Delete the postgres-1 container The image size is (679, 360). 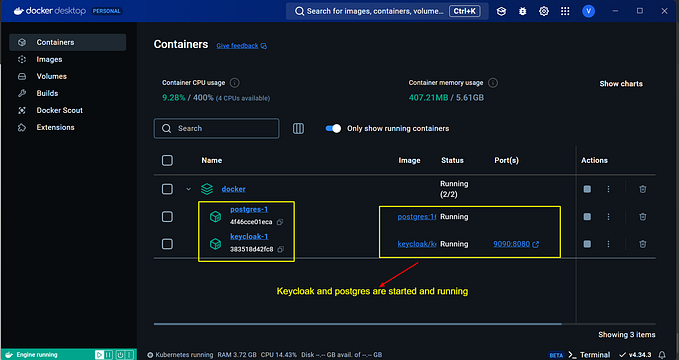point(643,217)
